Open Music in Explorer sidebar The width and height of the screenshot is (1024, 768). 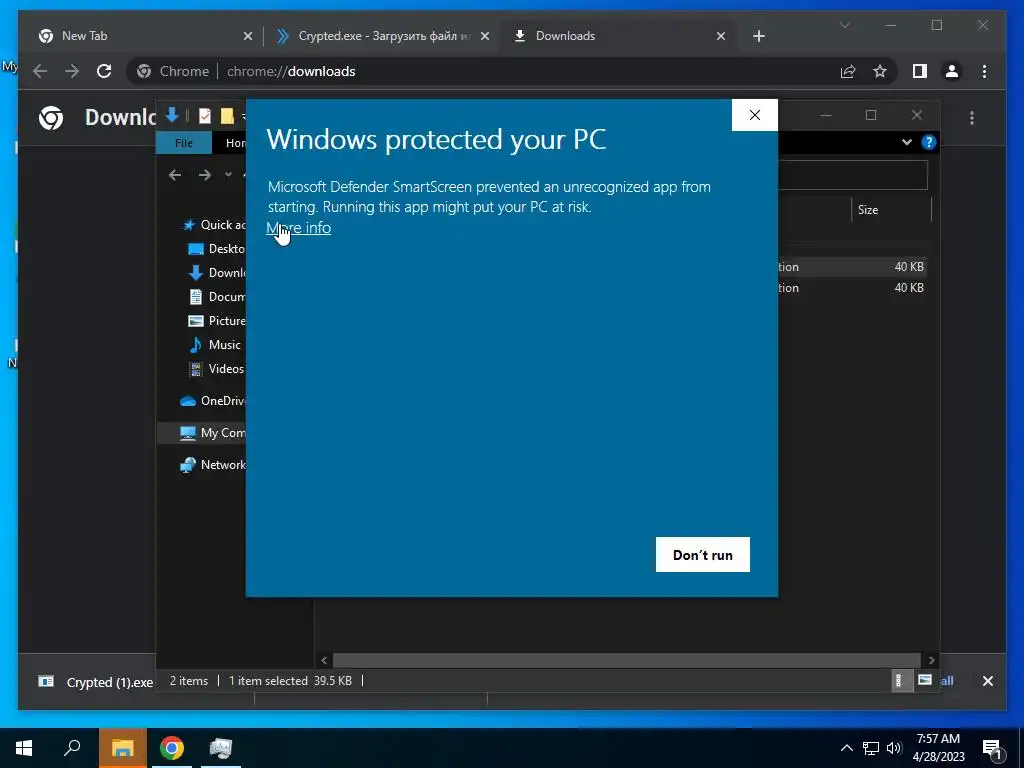pos(215,345)
